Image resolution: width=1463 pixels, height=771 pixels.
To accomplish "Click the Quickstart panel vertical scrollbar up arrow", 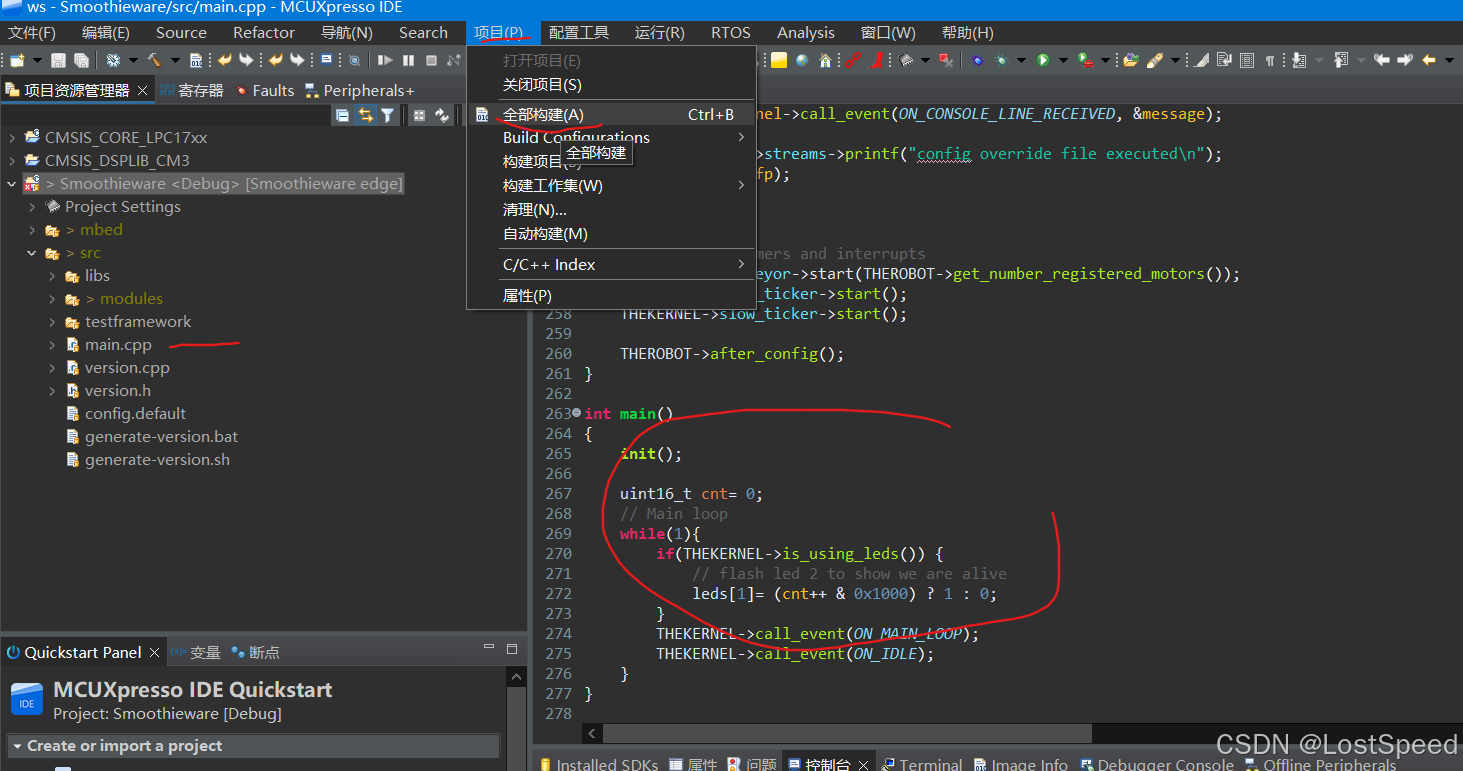I will click(517, 677).
